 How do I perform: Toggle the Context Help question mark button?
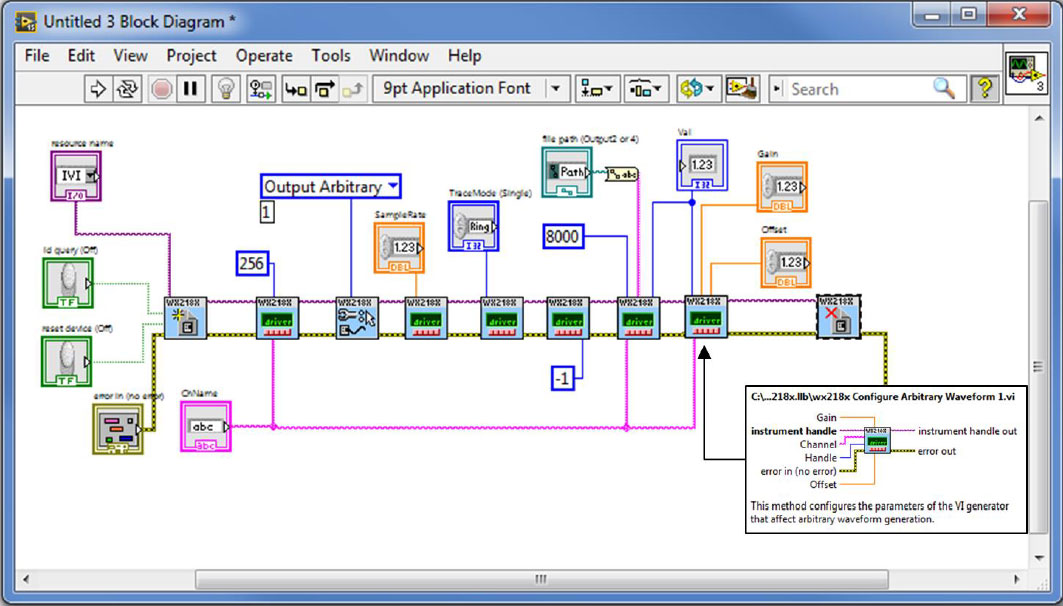click(x=984, y=89)
